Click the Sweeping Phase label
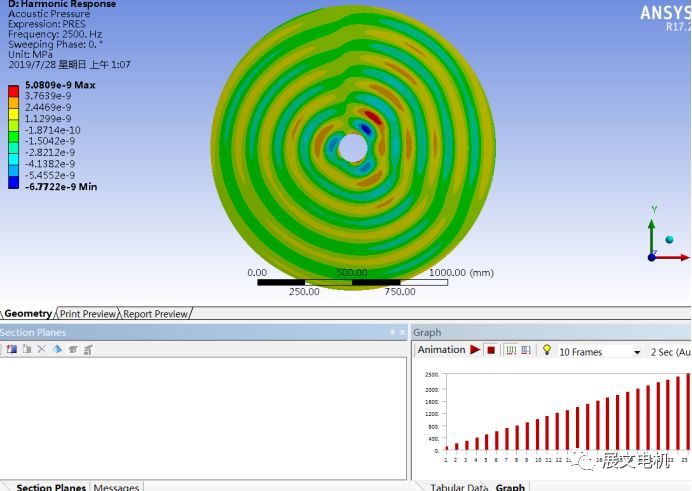The height and width of the screenshot is (491, 692). pyautogui.click(x=56, y=44)
